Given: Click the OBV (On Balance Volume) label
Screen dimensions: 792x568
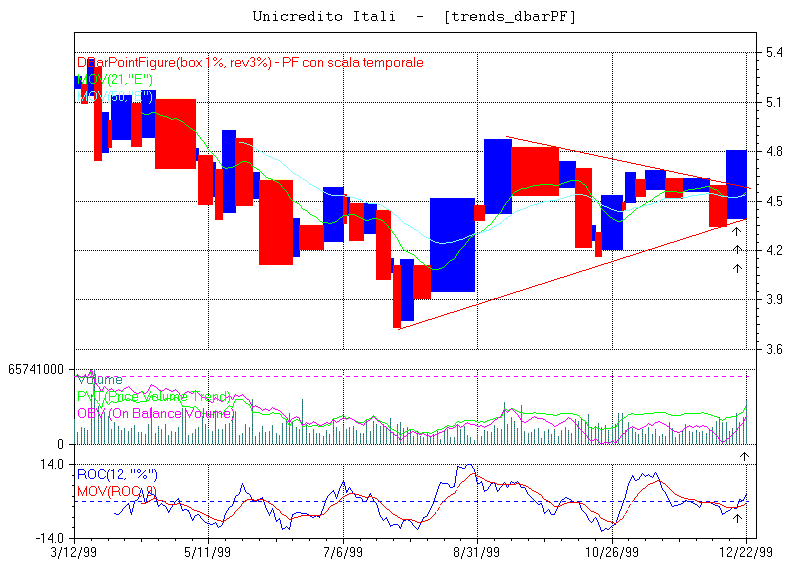Looking at the screenshot, I should point(156,414).
